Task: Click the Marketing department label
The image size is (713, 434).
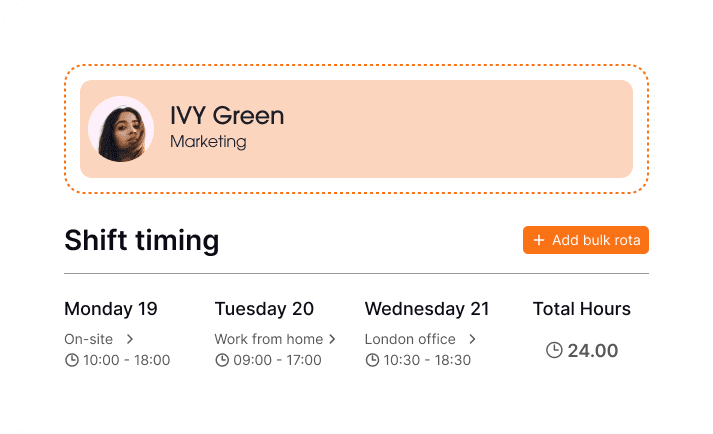Action: [x=208, y=142]
